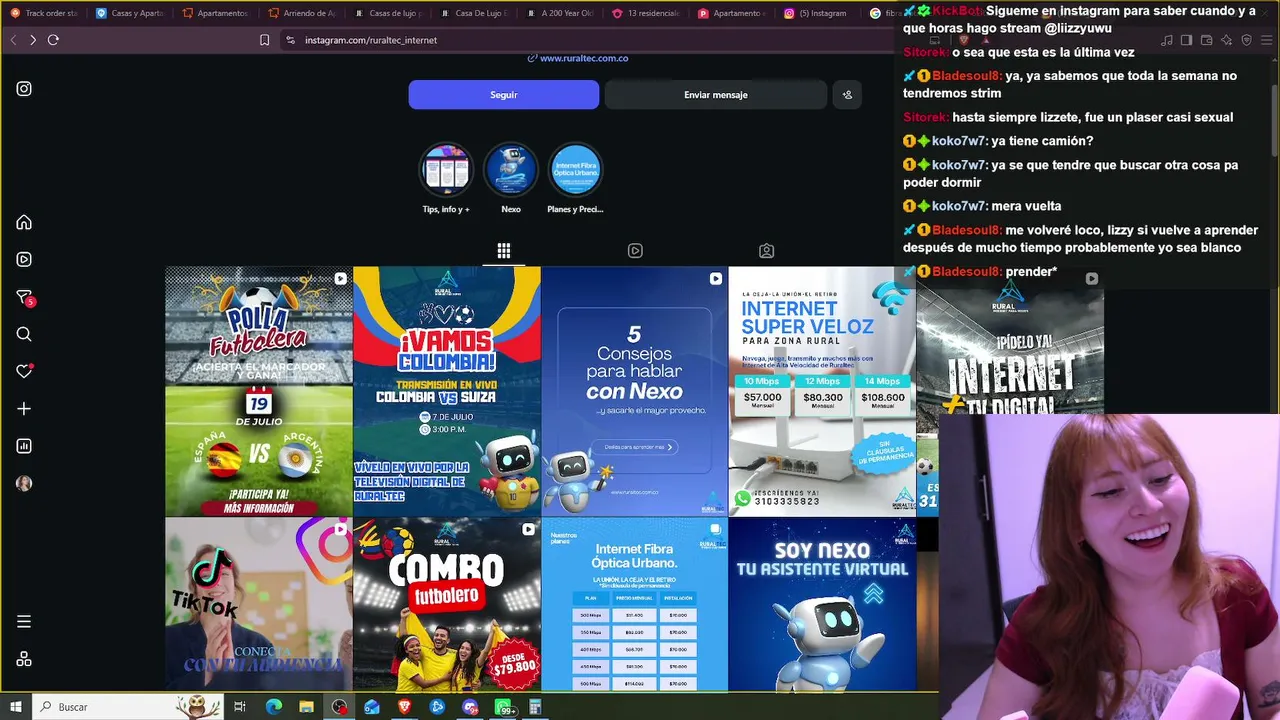Open the Nexo story highlight
The image size is (1280, 720).
pyautogui.click(x=511, y=169)
